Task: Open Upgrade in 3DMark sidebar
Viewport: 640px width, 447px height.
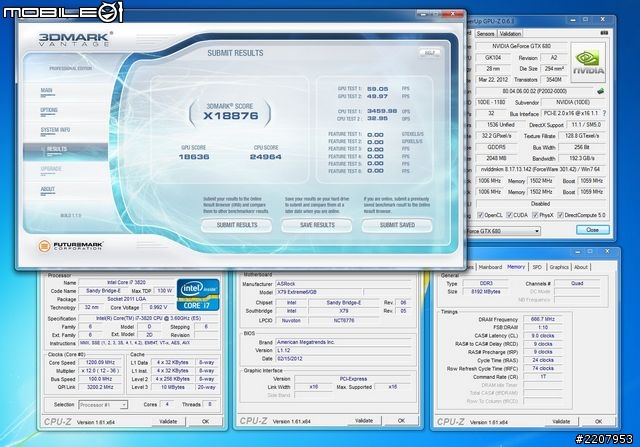Action: (x=51, y=169)
